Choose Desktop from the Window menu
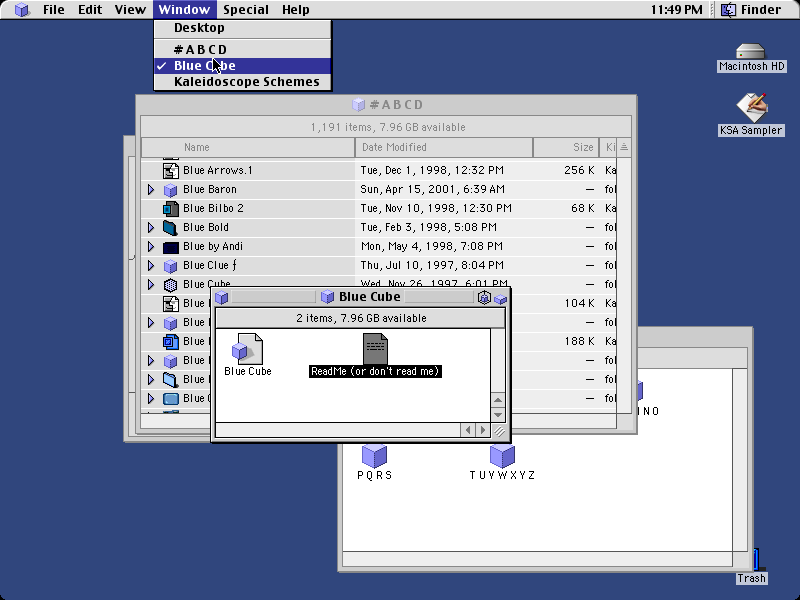 pos(242,28)
